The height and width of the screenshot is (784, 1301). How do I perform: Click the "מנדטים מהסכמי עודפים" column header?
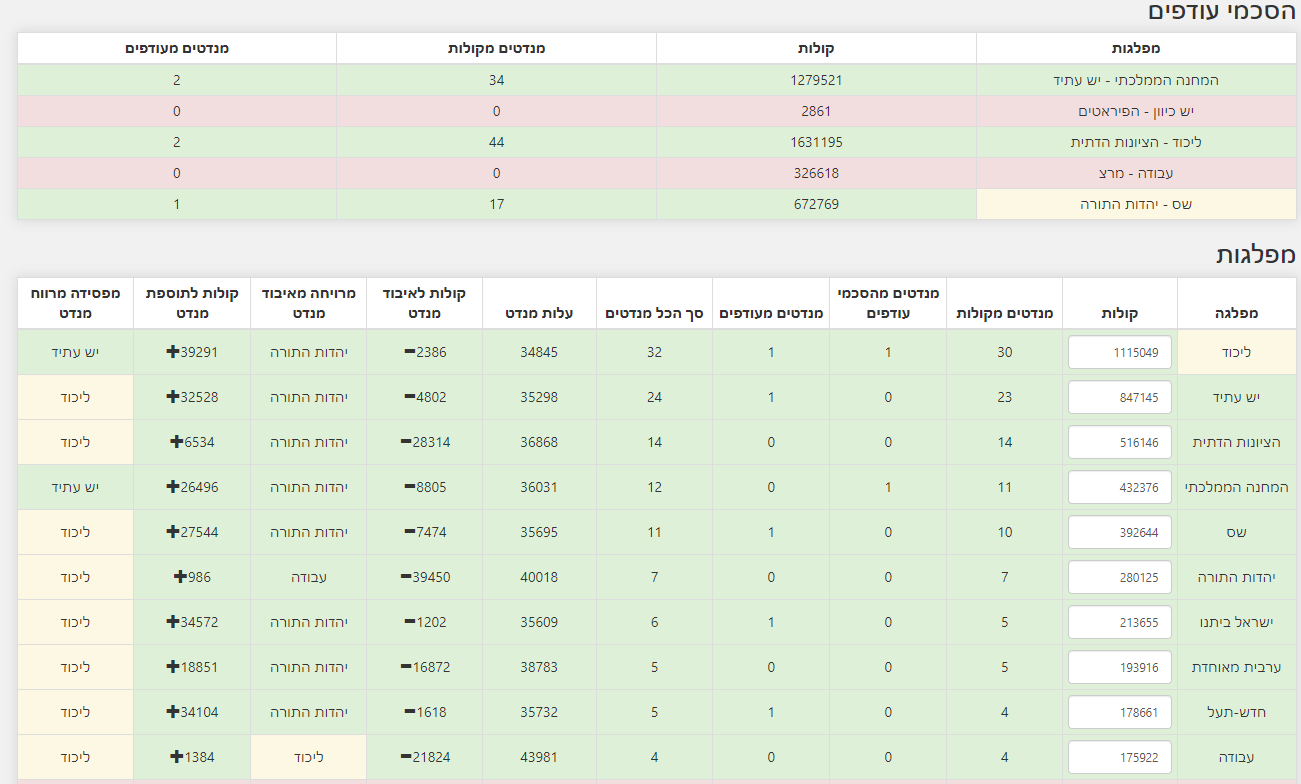point(888,303)
